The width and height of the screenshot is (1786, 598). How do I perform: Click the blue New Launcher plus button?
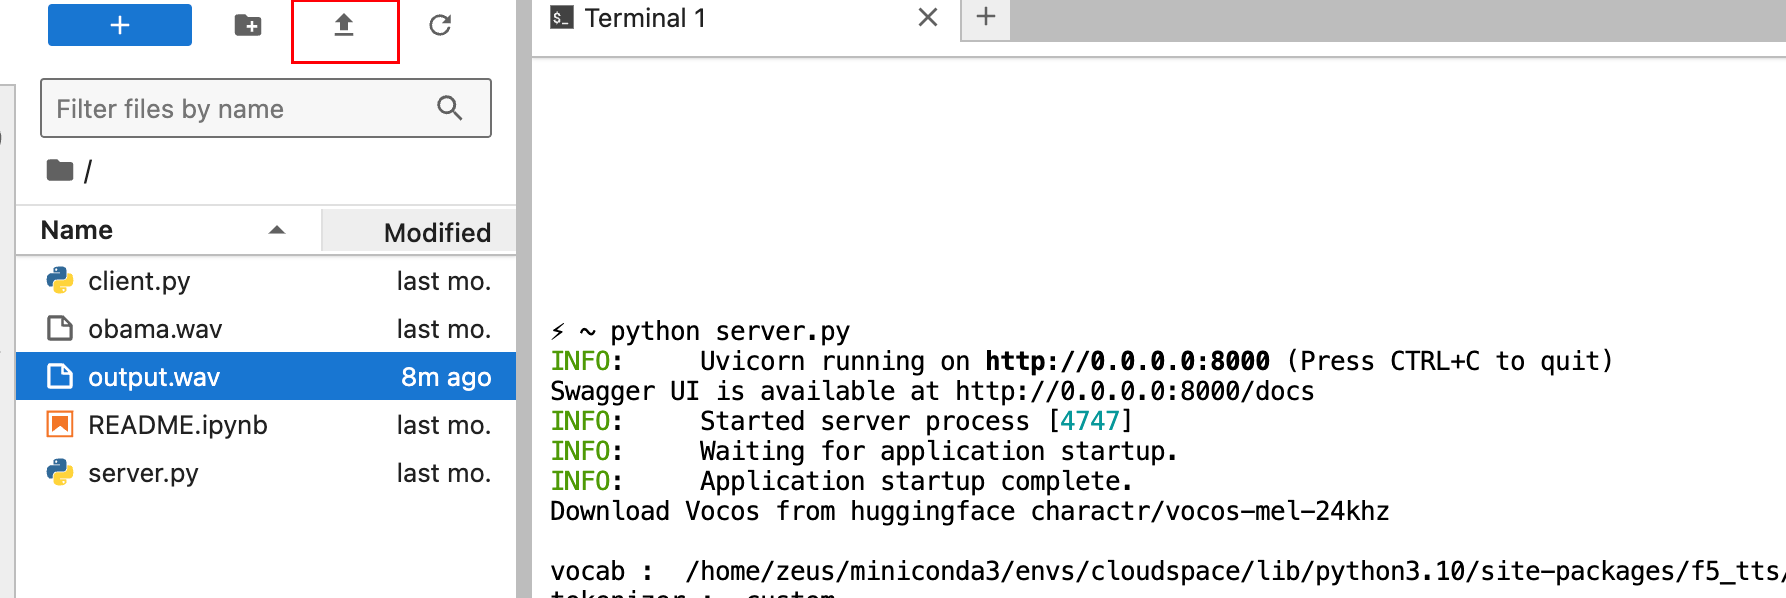coord(120,25)
